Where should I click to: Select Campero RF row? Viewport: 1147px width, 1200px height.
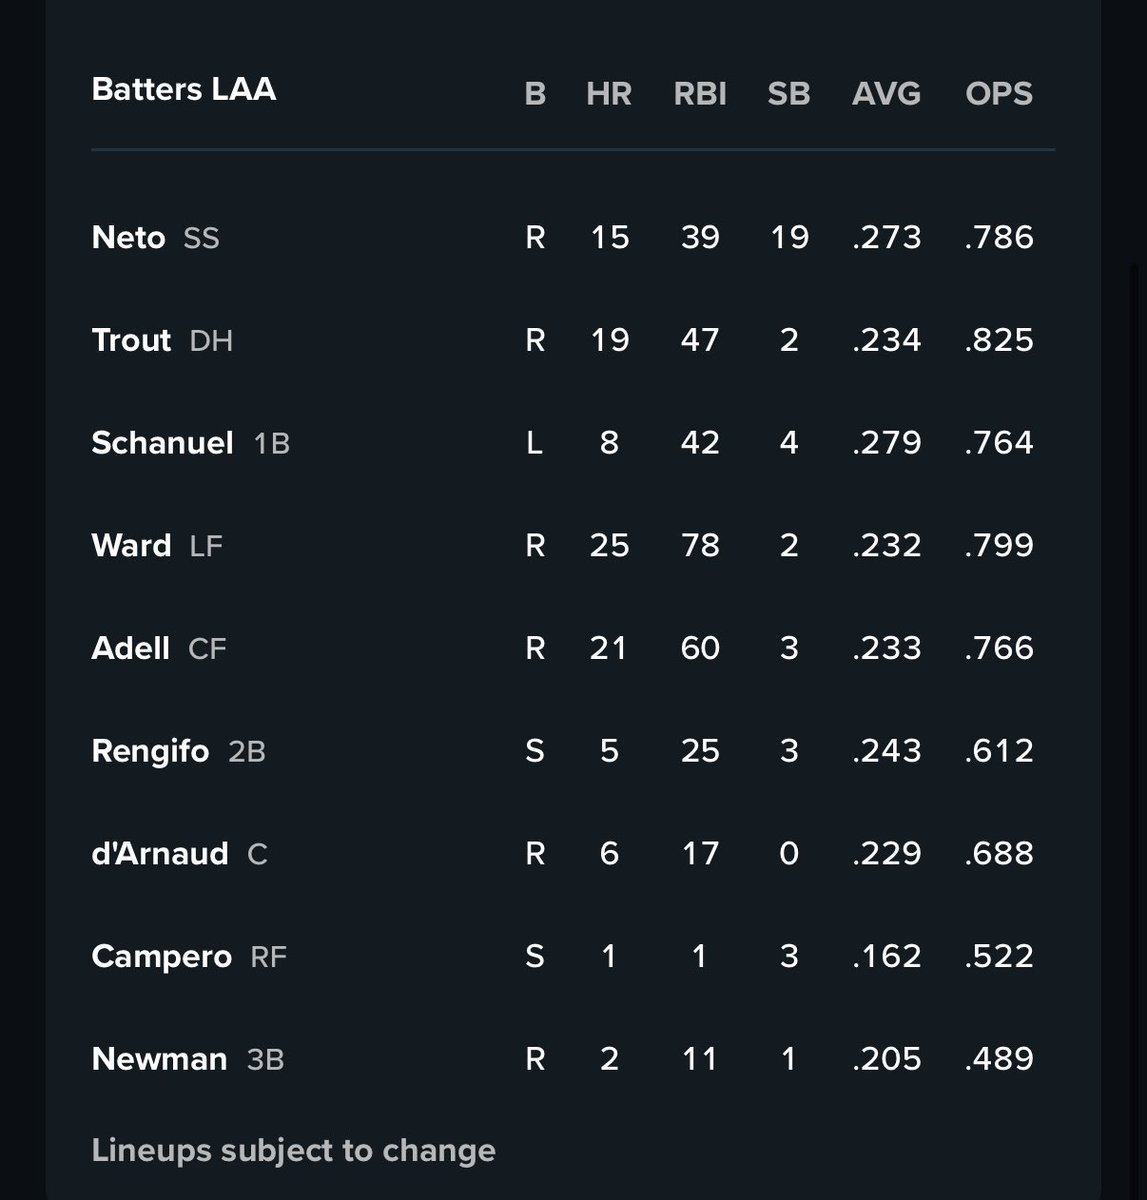tap(572, 956)
